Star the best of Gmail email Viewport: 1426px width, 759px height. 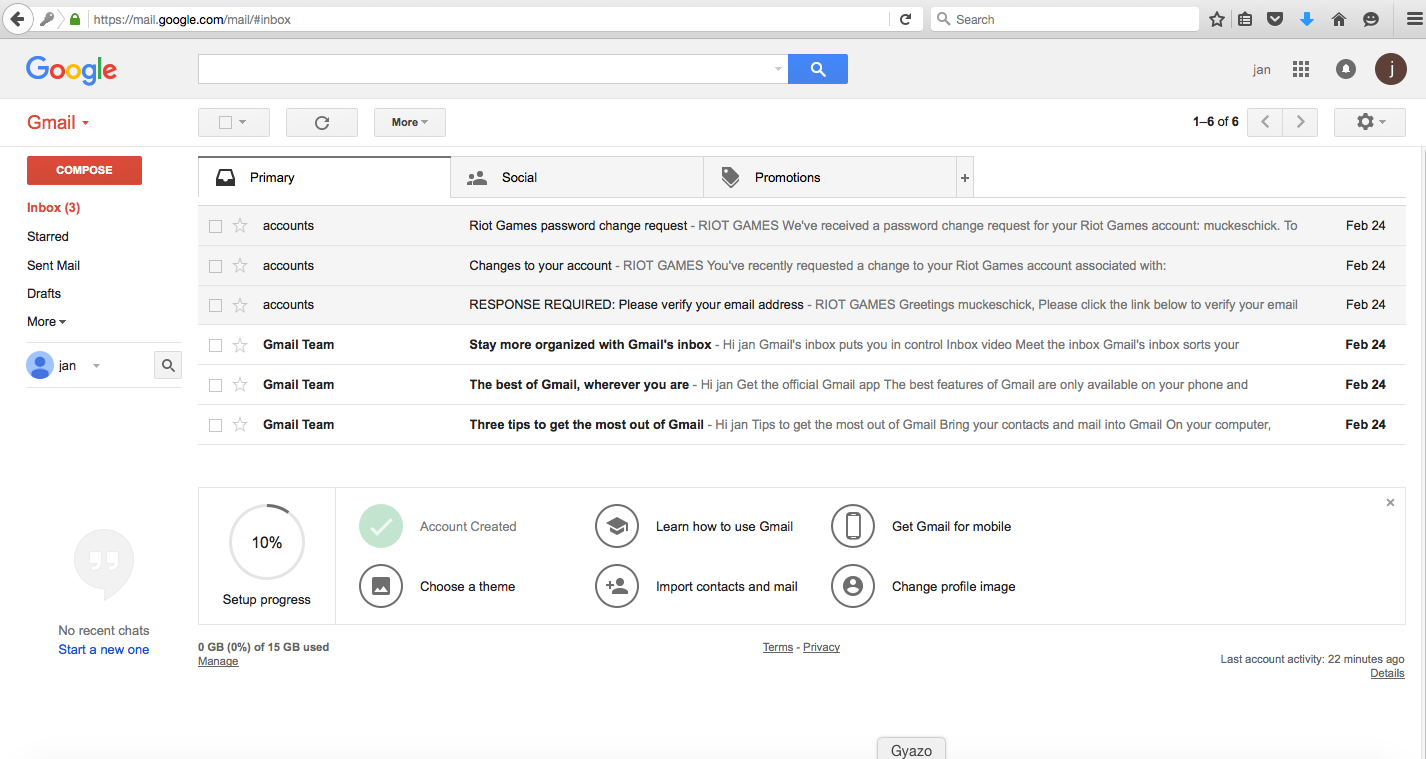240,385
